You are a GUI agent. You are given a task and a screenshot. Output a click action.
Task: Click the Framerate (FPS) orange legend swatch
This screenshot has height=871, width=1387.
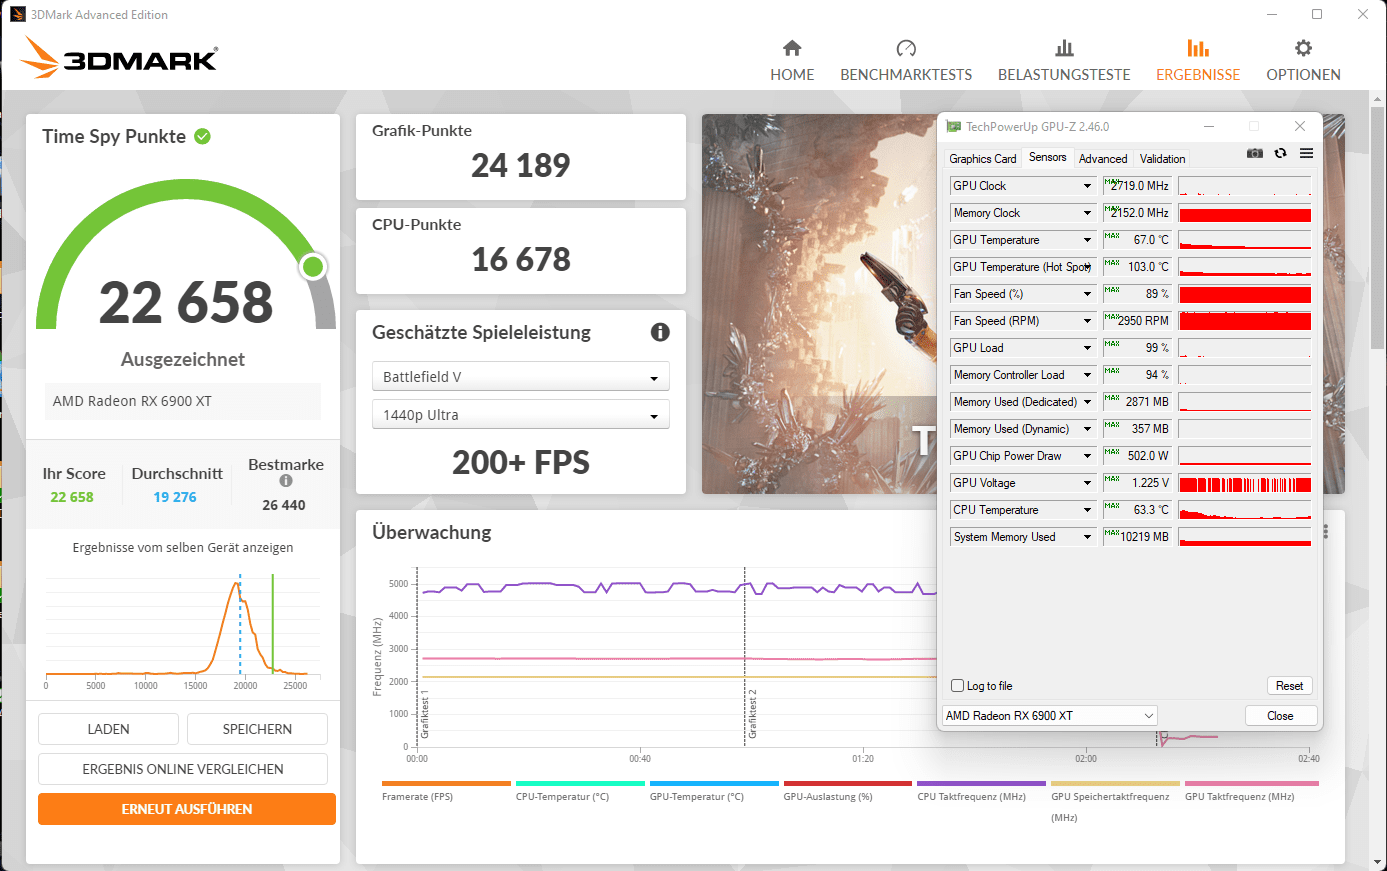pos(446,783)
